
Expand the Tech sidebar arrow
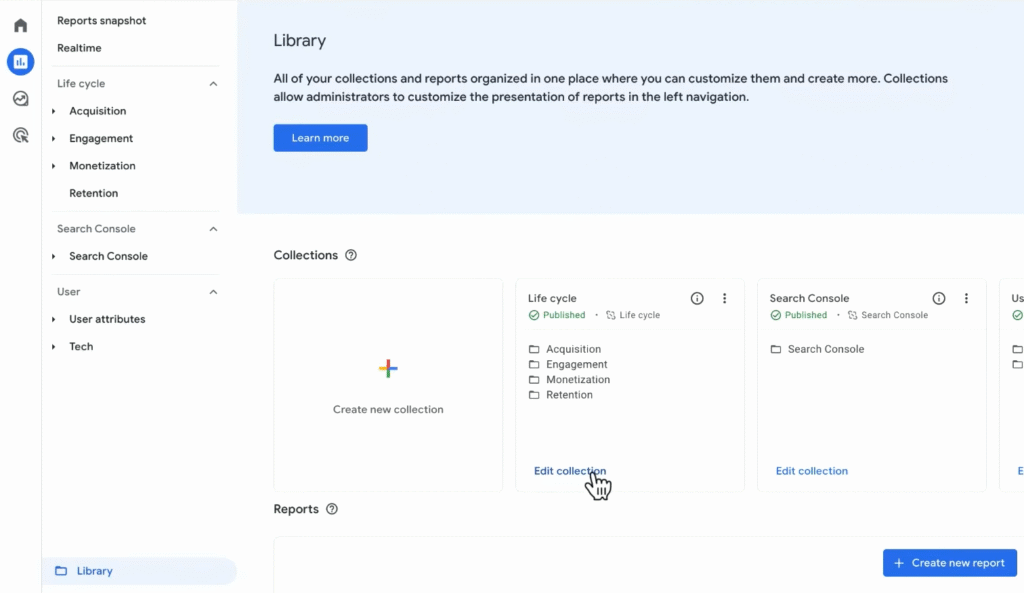pyautogui.click(x=54, y=347)
